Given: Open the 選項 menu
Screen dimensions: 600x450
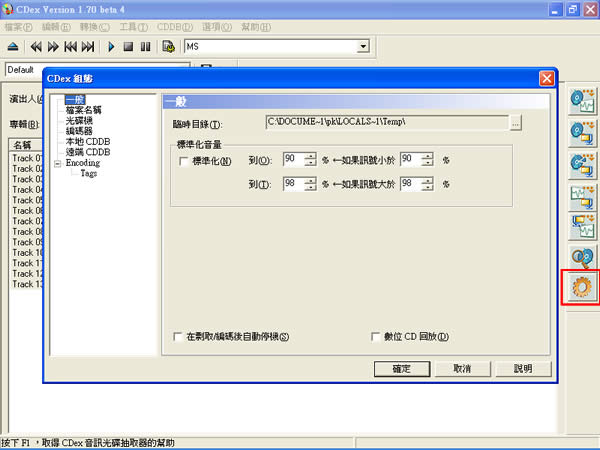Looking at the screenshot, I should pyautogui.click(x=217, y=27).
